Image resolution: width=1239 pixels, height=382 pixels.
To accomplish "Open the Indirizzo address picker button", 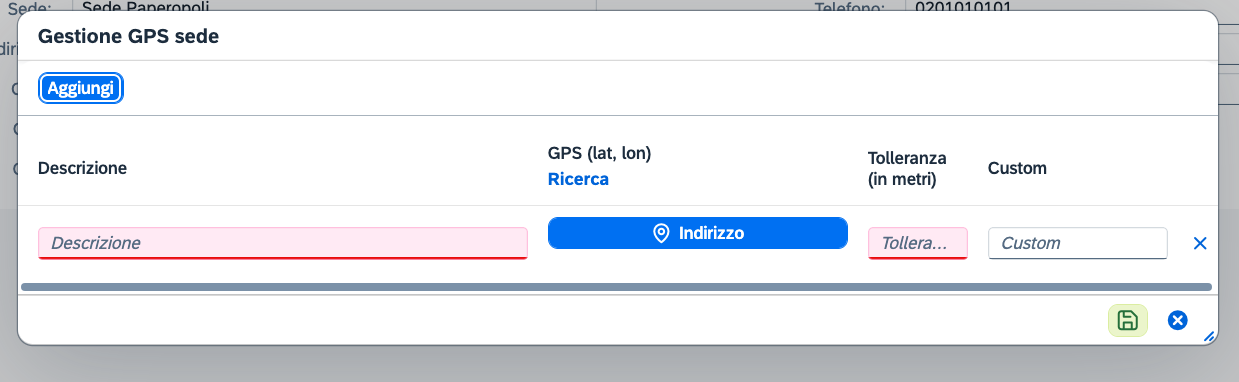I will coord(698,233).
